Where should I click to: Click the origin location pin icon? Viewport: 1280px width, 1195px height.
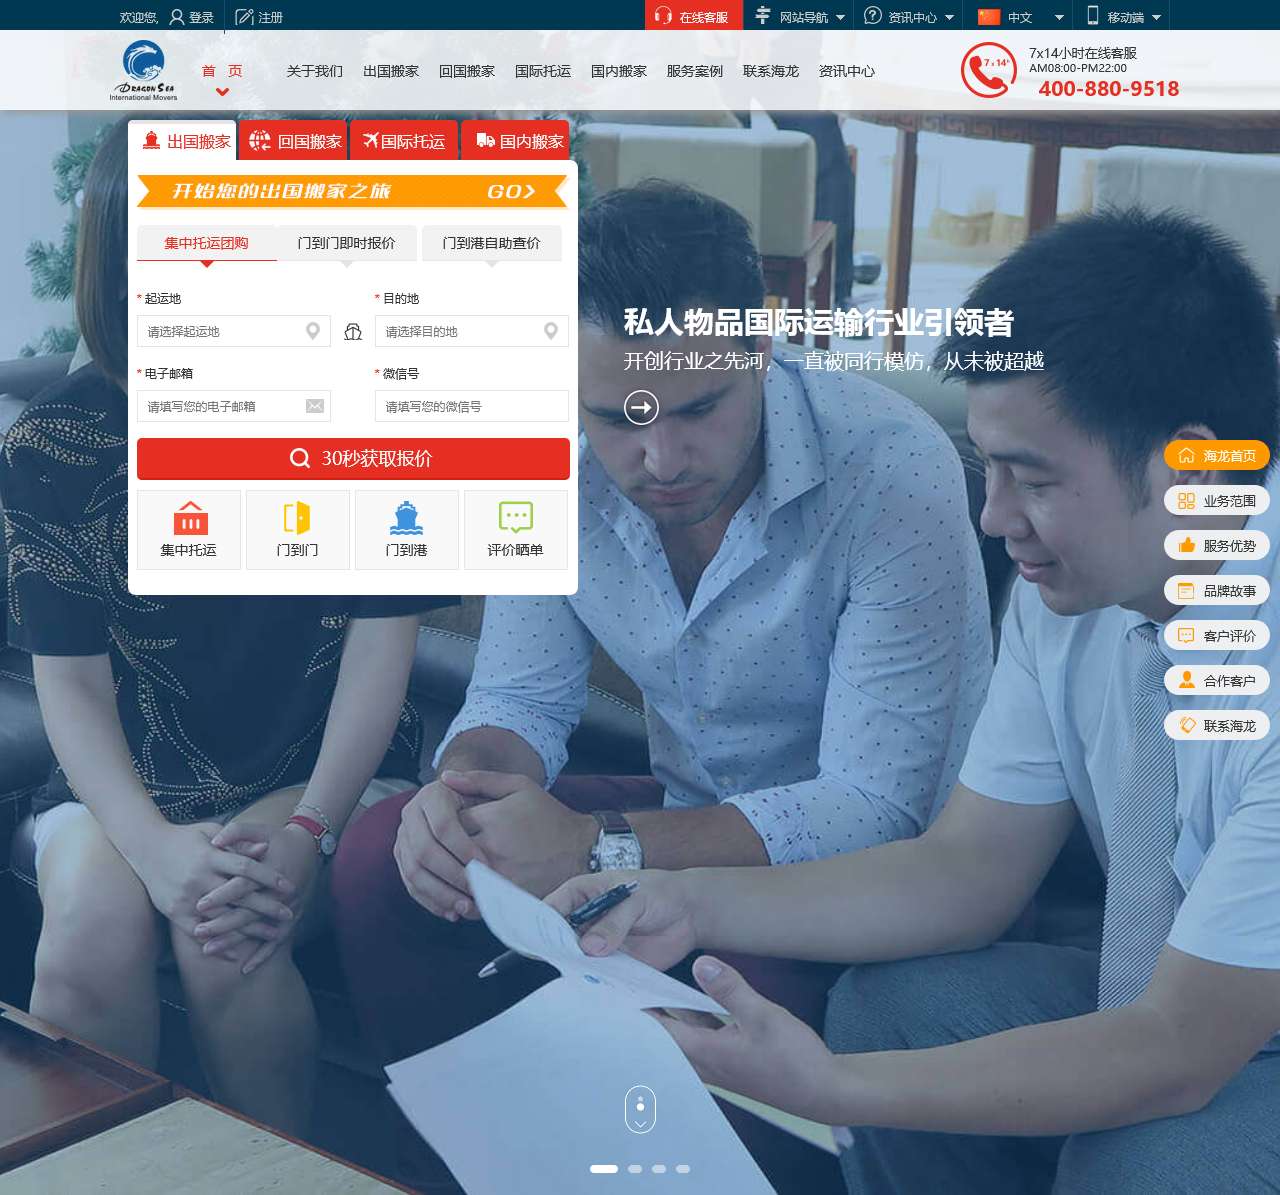click(x=313, y=331)
